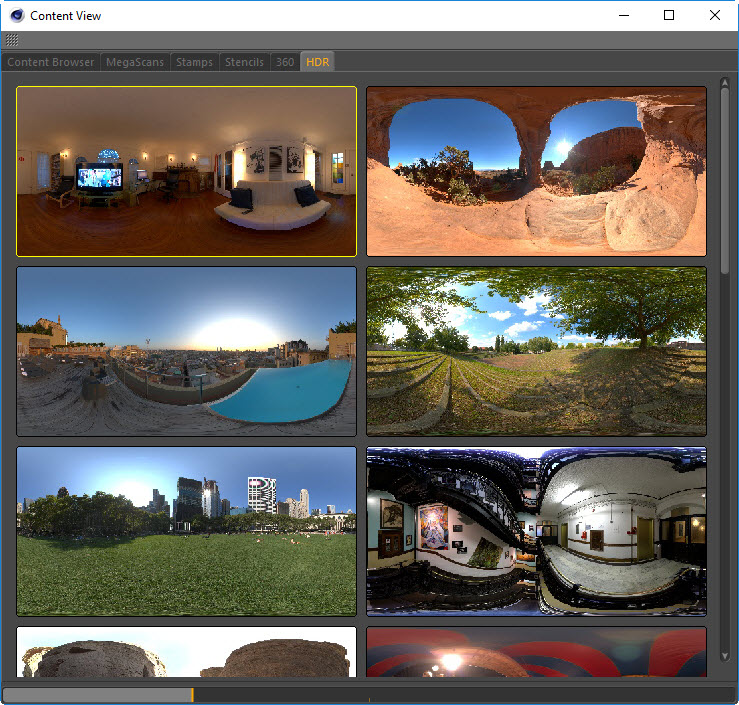Open the 360 tab
The image size is (739, 705).
pyautogui.click(x=285, y=62)
